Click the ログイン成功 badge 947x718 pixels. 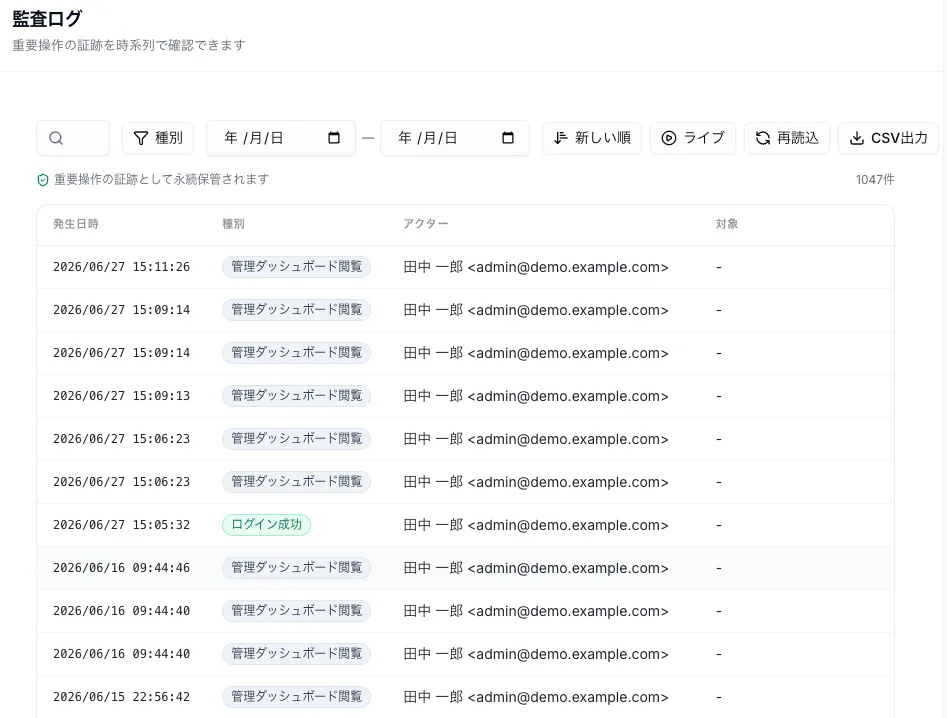click(x=266, y=525)
